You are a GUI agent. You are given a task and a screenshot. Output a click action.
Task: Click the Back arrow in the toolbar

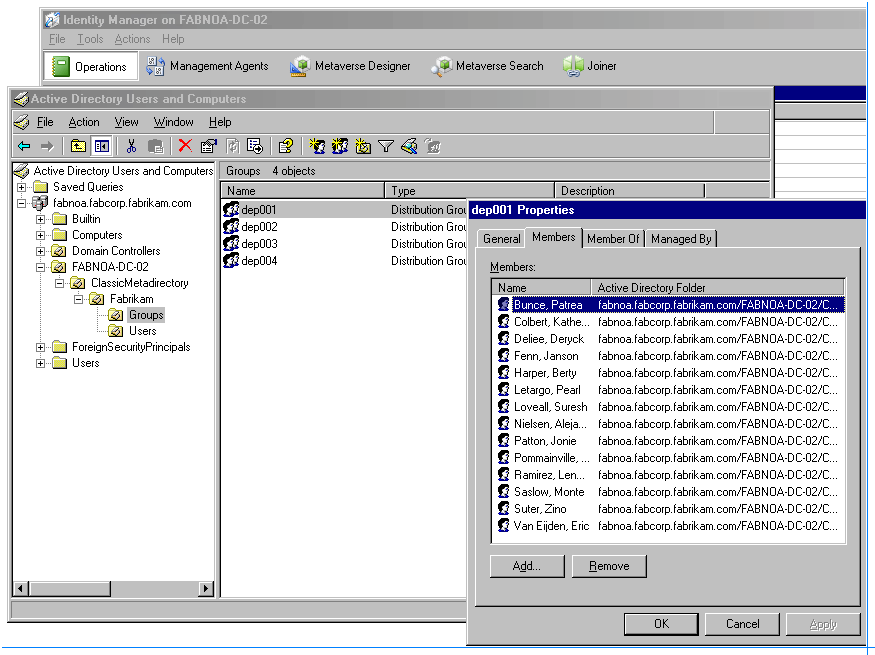coord(24,146)
